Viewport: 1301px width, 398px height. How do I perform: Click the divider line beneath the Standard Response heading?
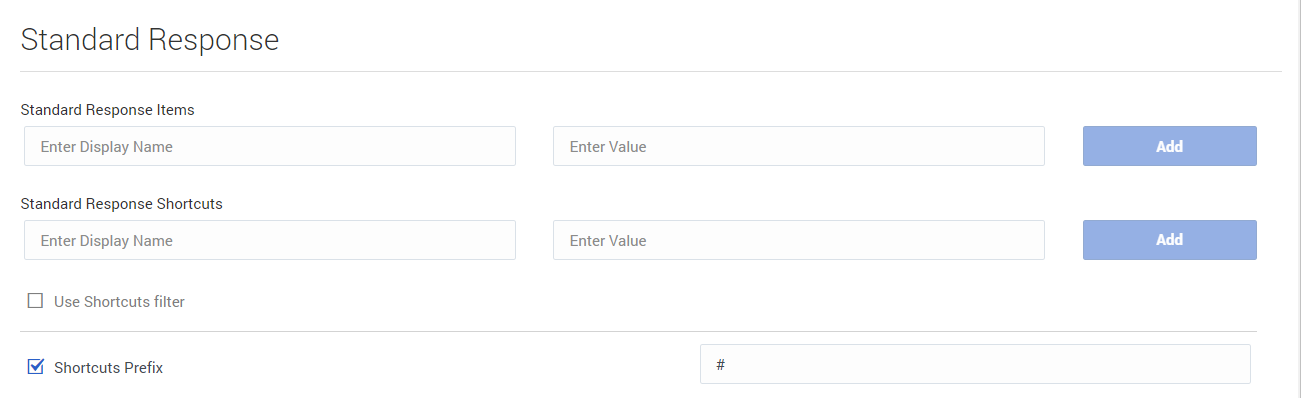tap(651, 72)
